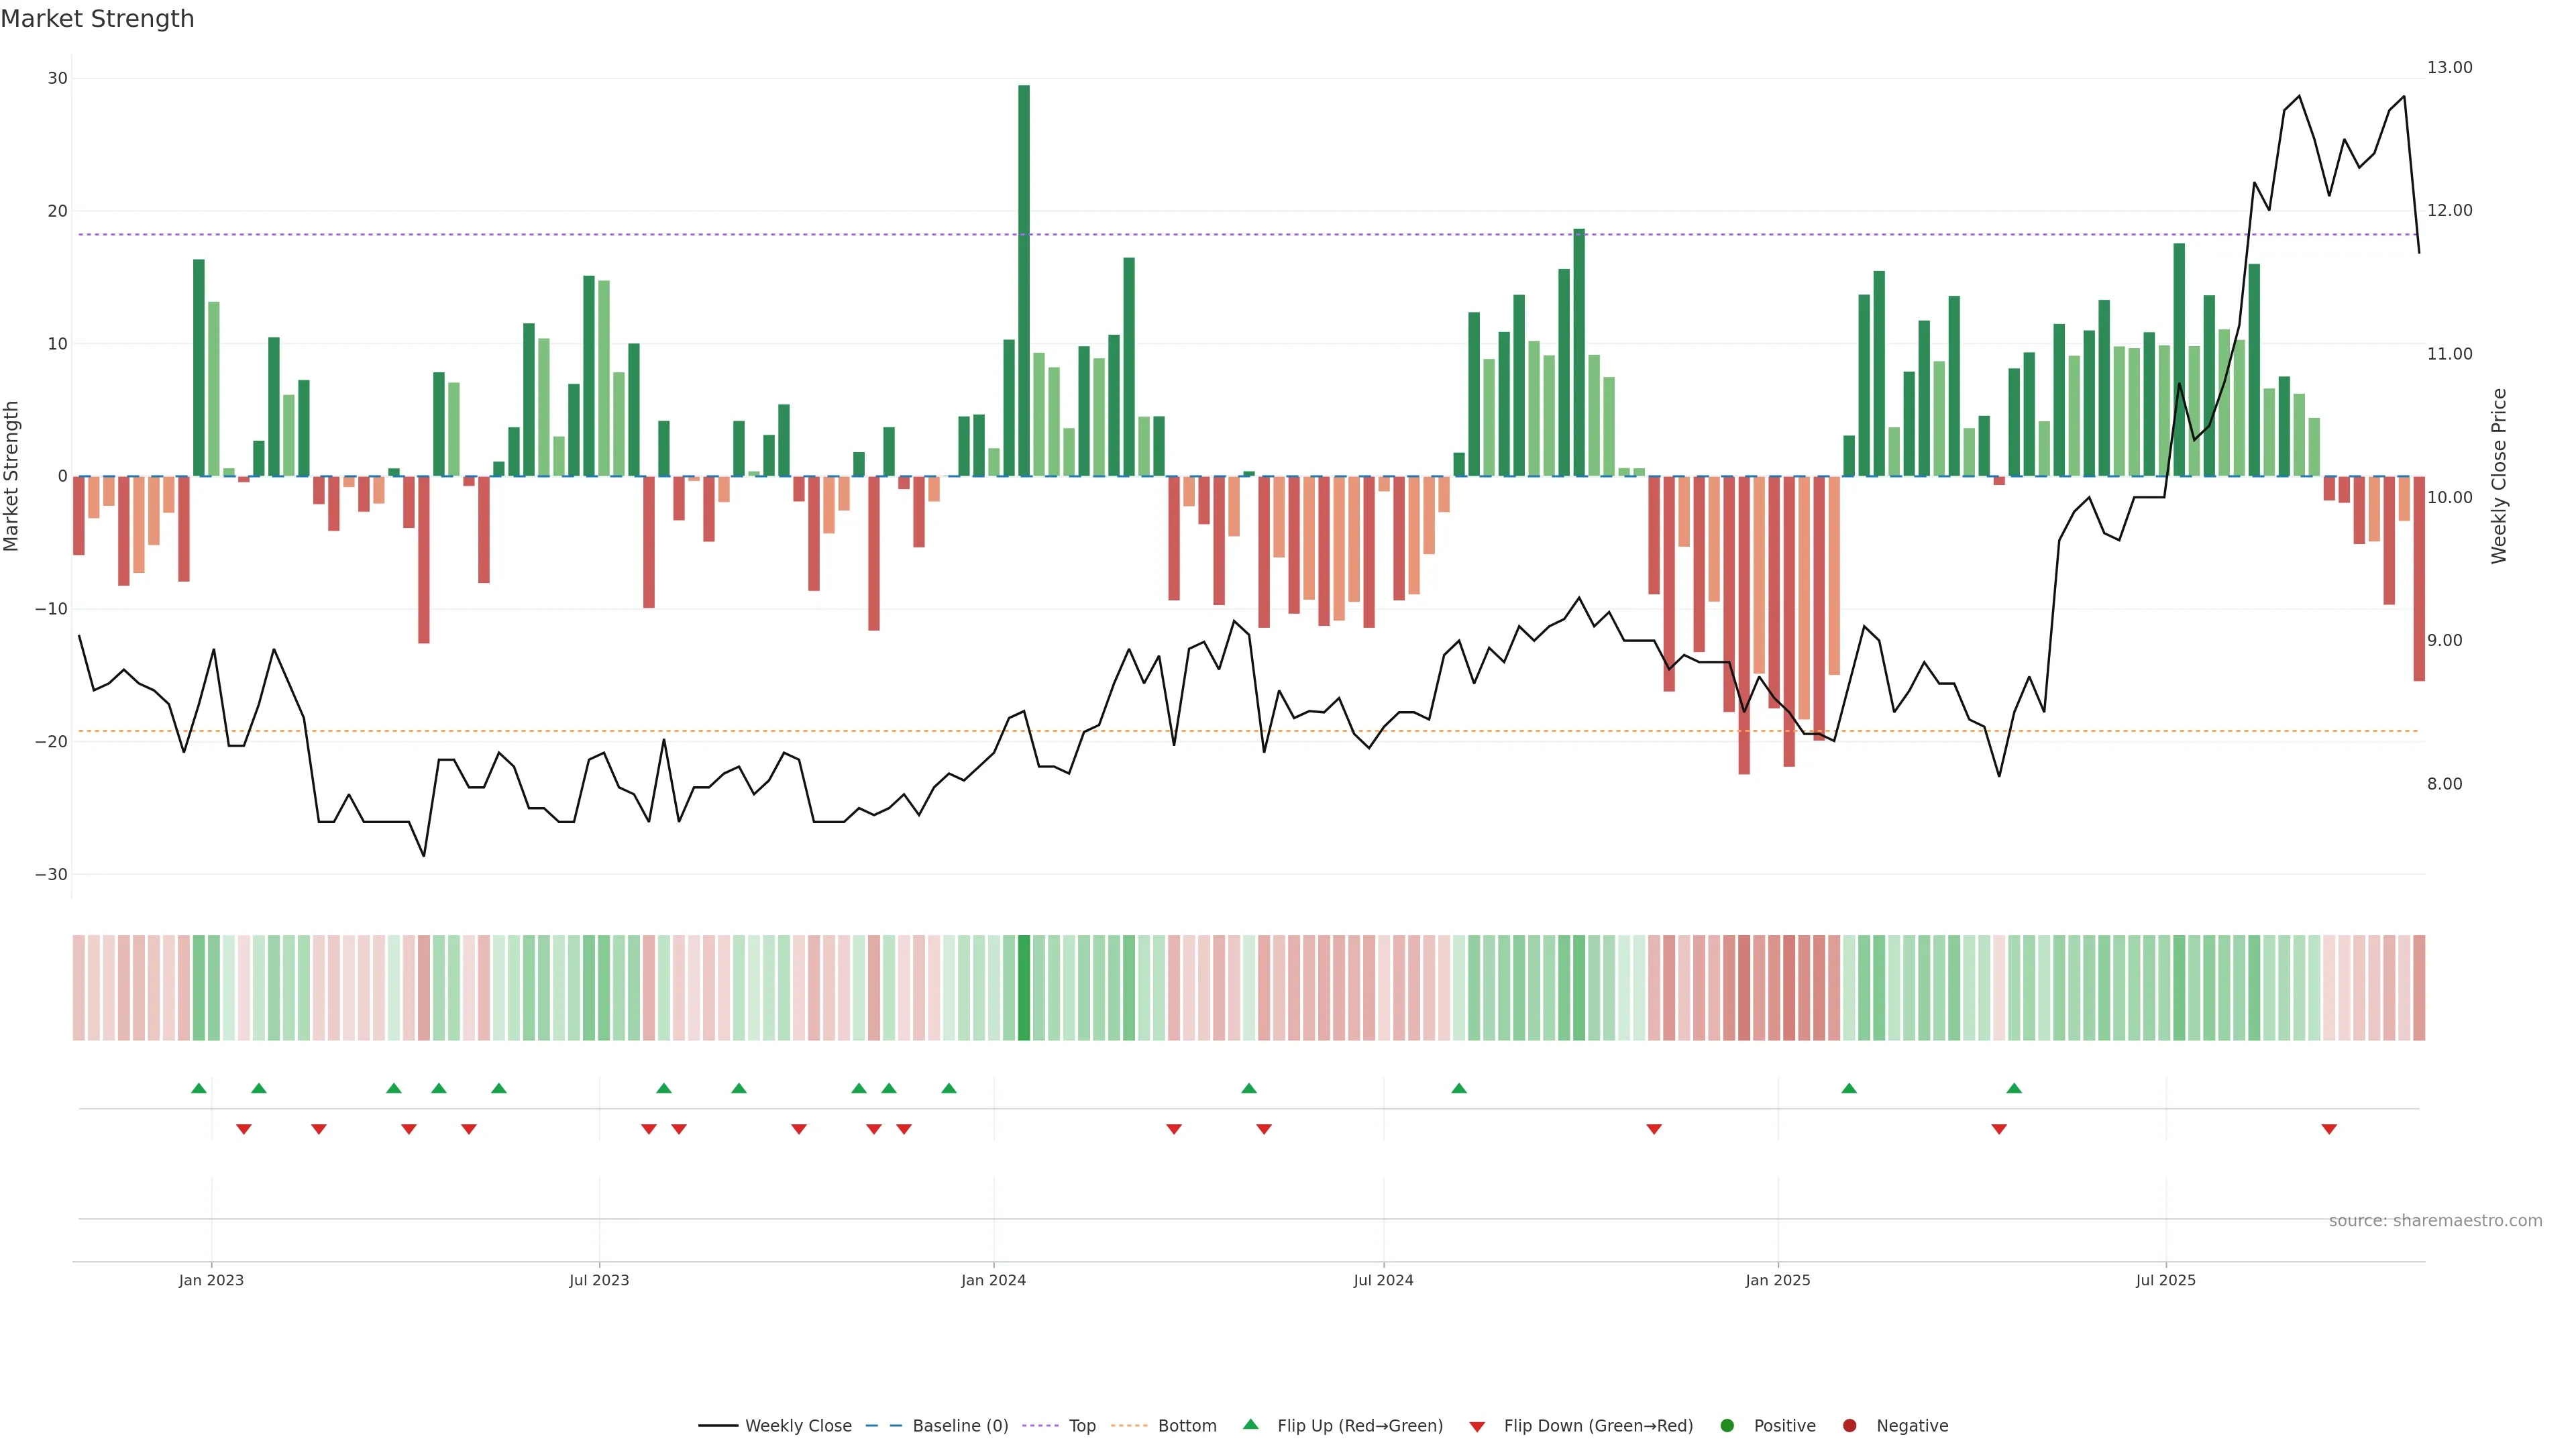This screenshot has width=2576, height=1449.
Task: Click the purple dotted Top legend line icon
Action: coord(1040,1425)
